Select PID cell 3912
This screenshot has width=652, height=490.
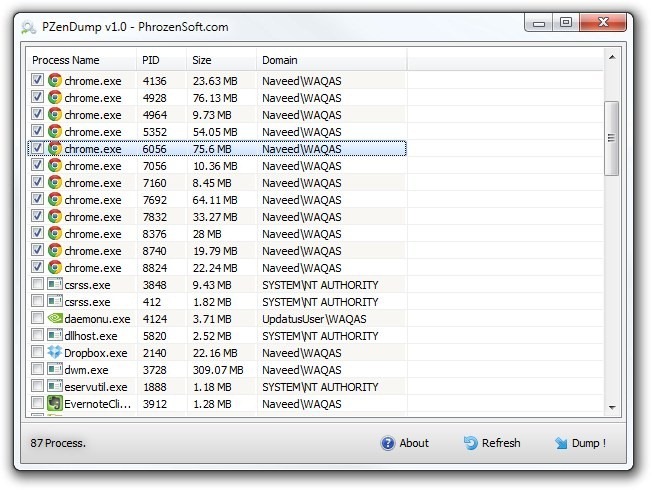coord(154,404)
